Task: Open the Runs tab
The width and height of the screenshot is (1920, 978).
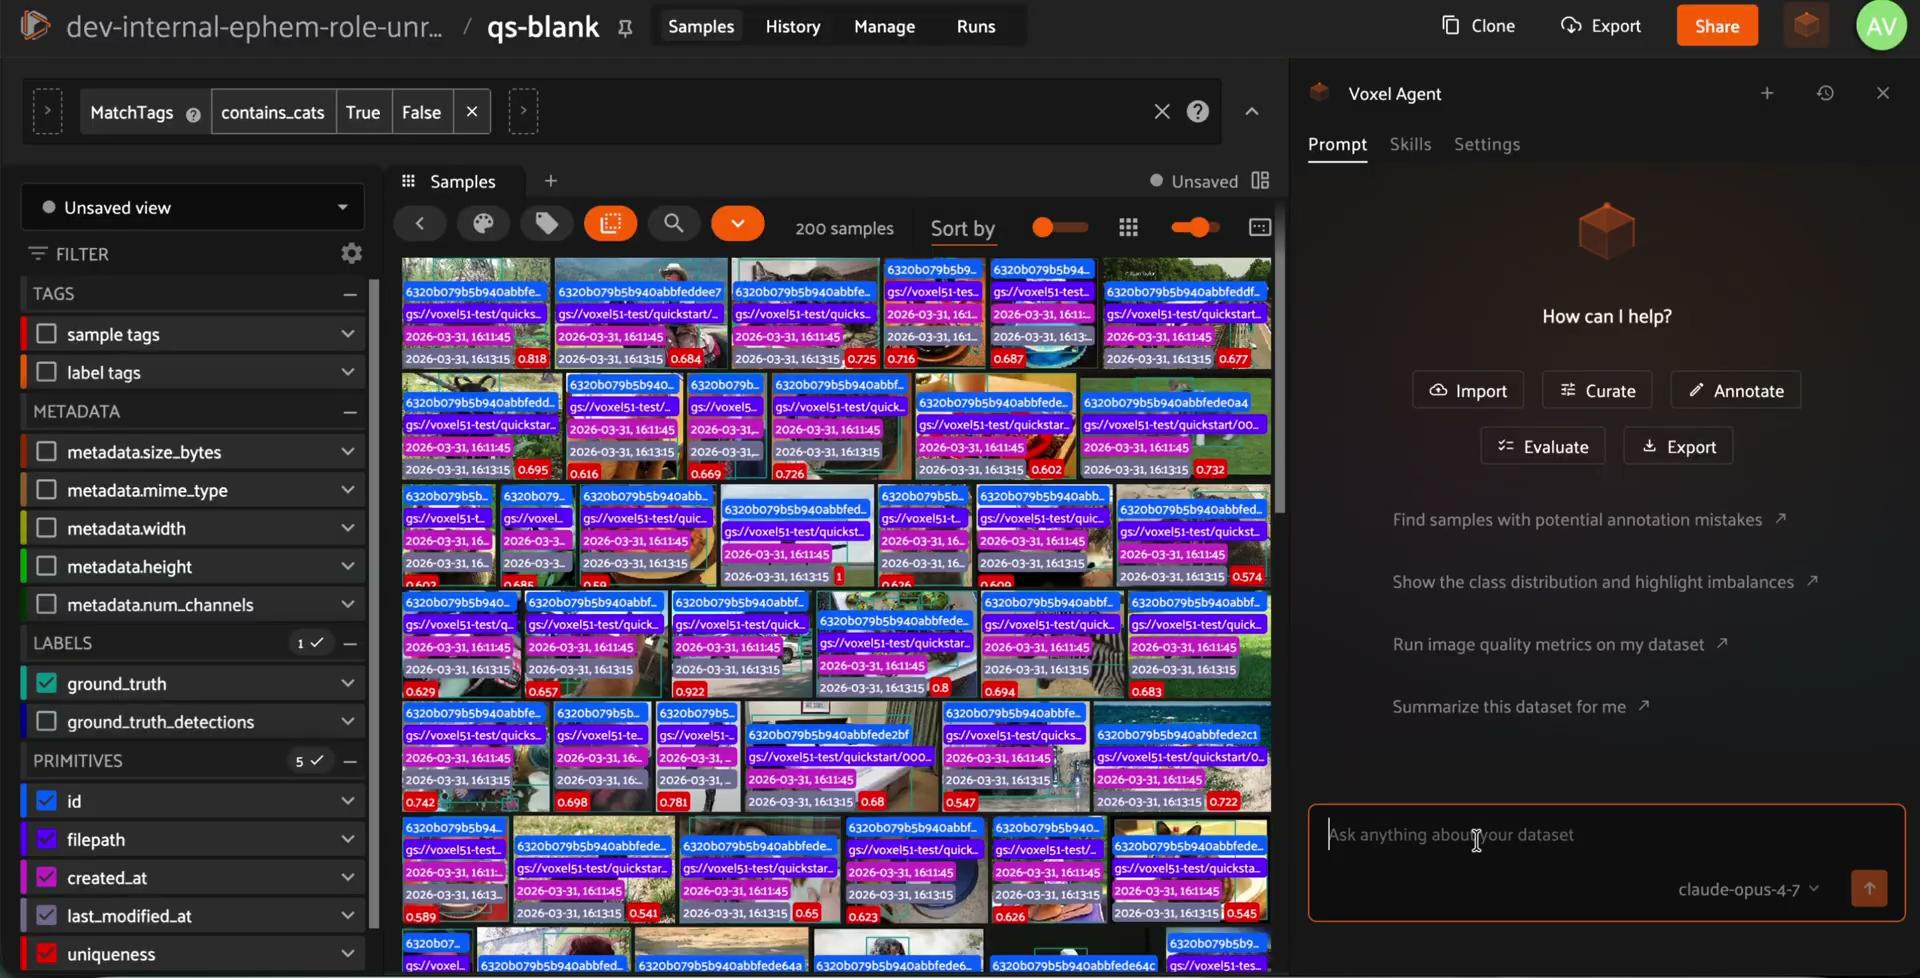Action: (975, 27)
